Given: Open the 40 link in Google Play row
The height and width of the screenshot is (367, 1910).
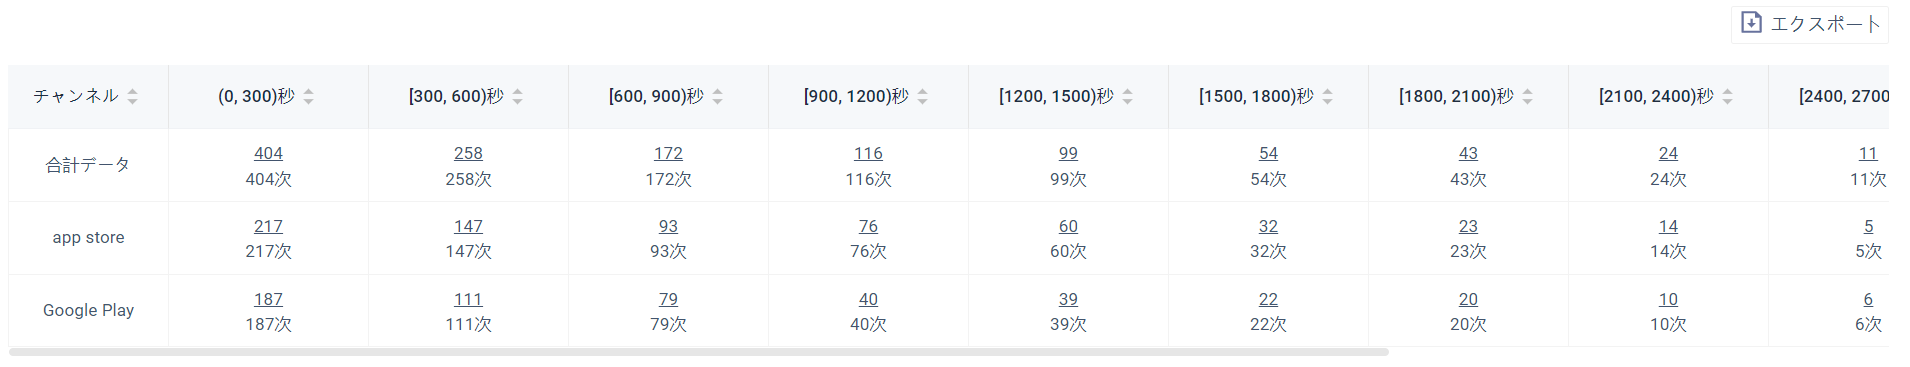Looking at the screenshot, I should click(x=868, y=299).
